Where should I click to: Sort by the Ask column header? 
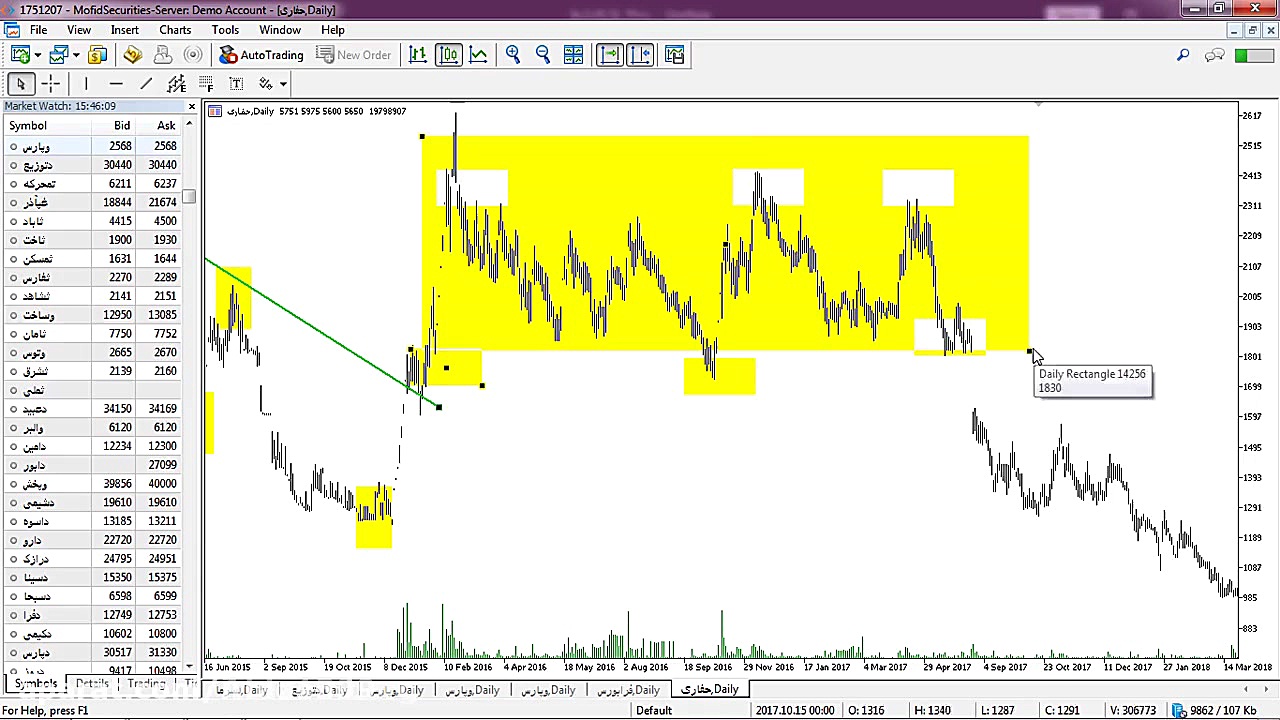tap(158, 126)
